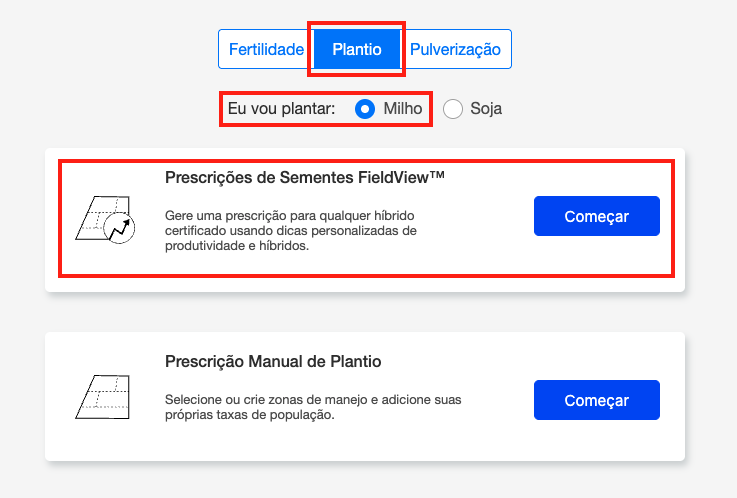
Task: Click the Soja crop label text
Action: coord(486,108)
